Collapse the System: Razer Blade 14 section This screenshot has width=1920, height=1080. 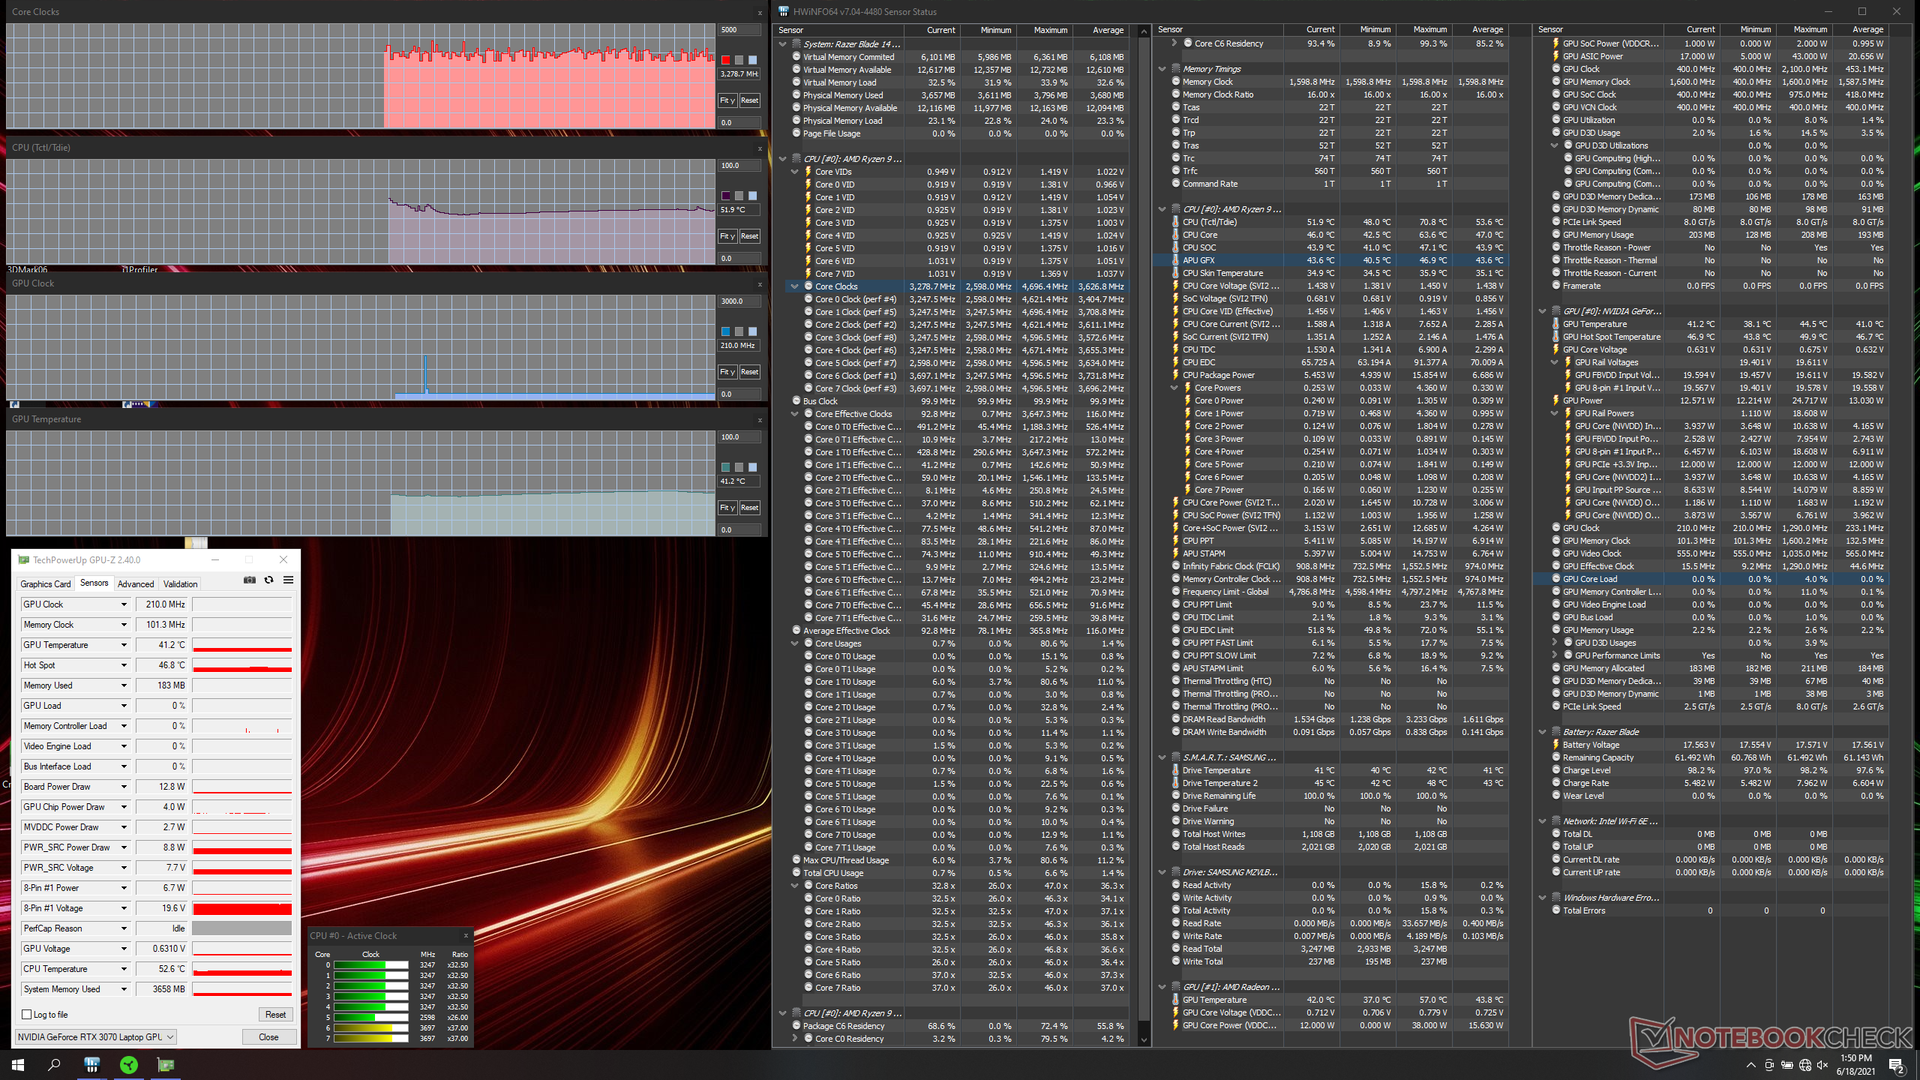tap(783, 44)
